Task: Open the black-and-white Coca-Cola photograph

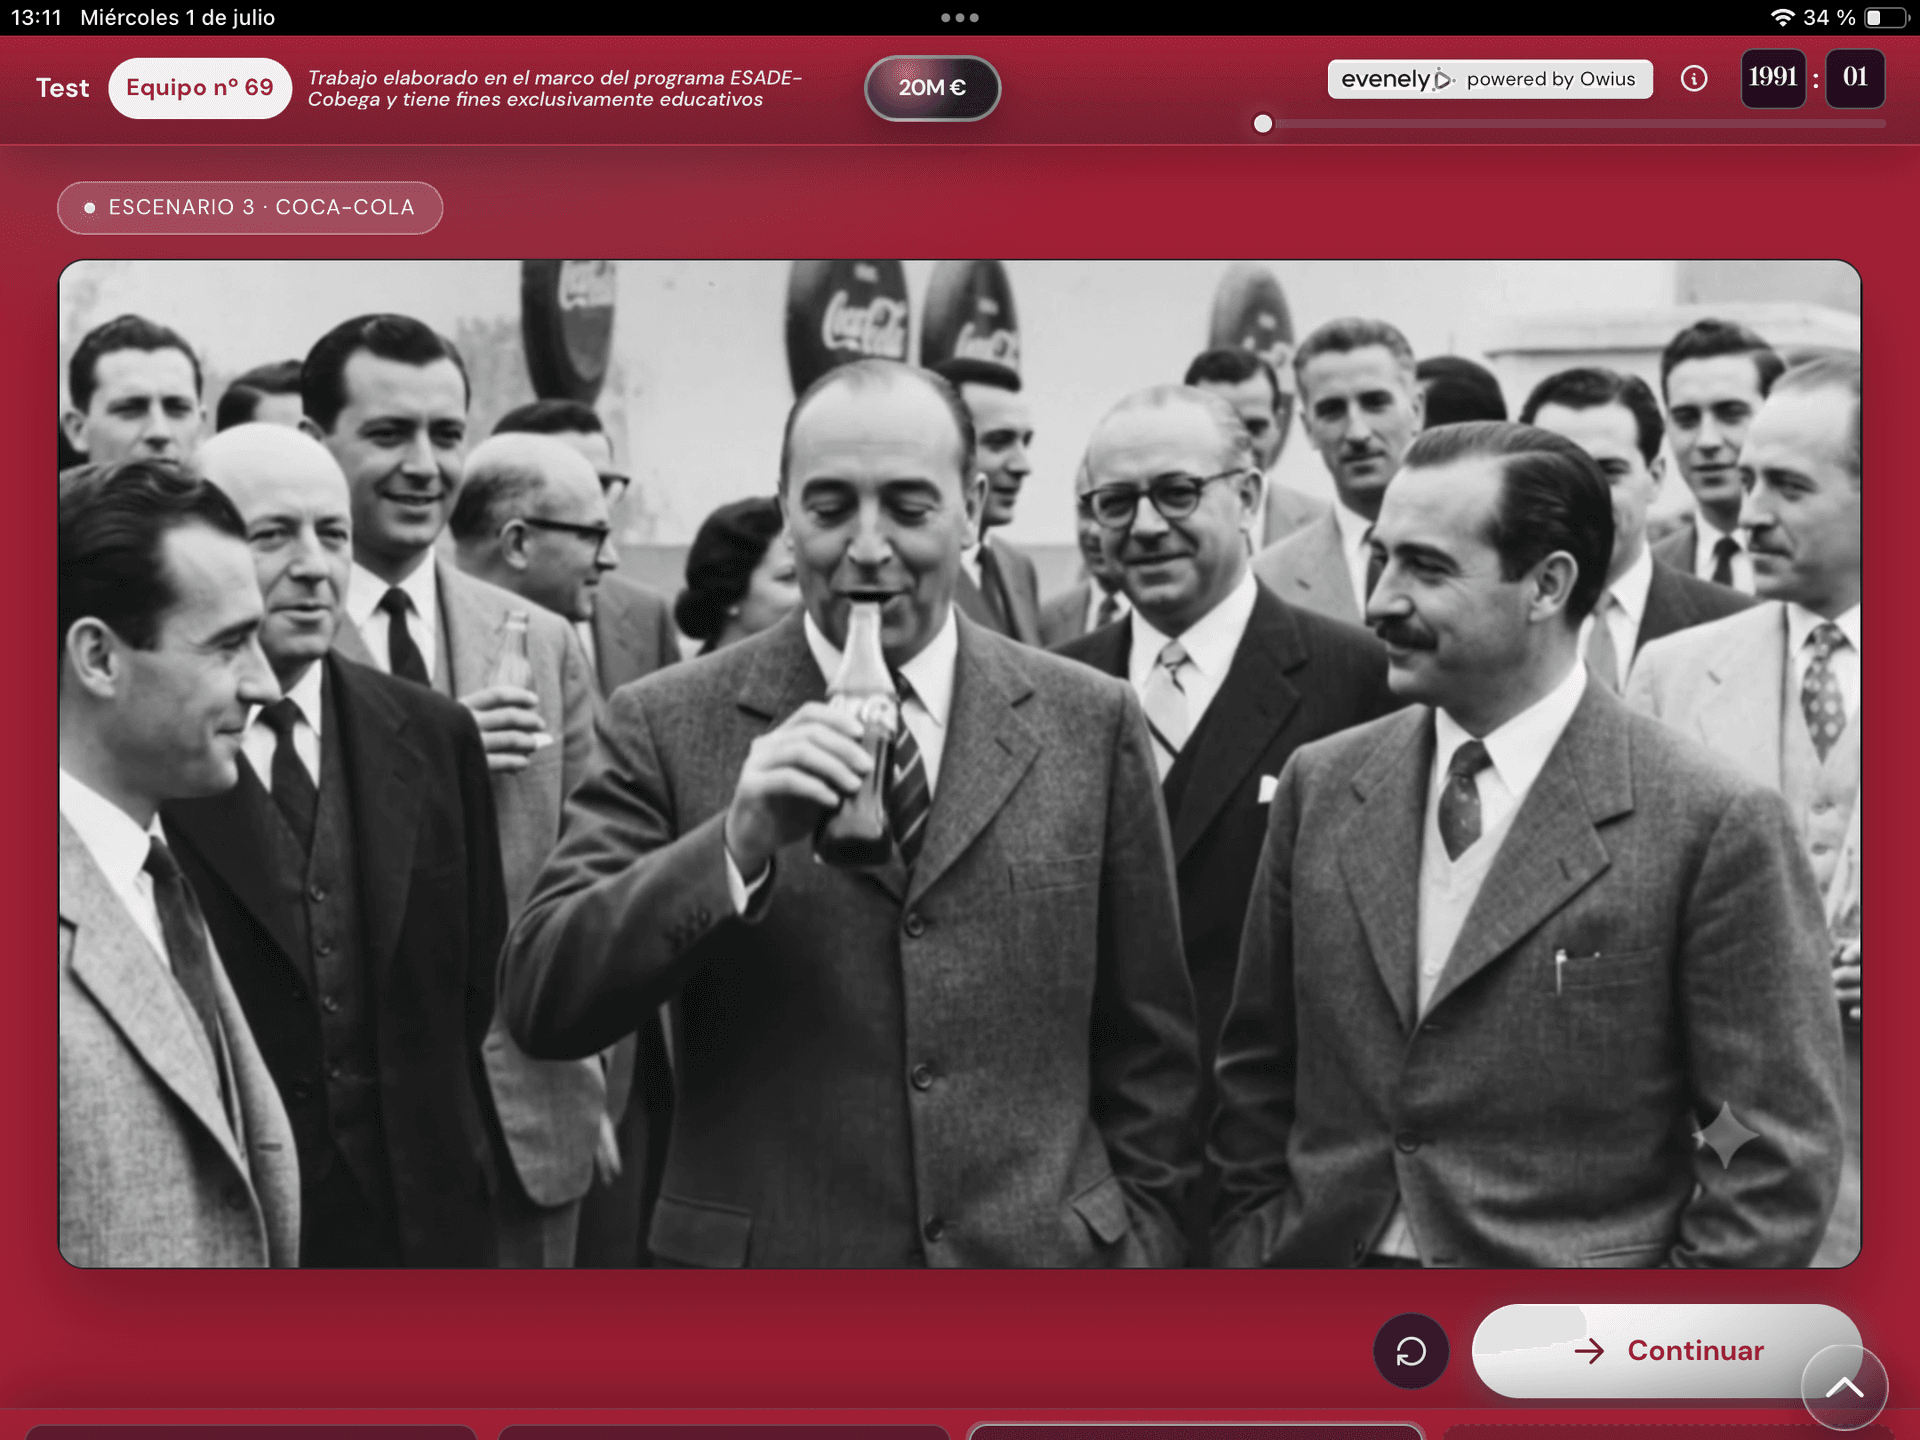Action: pyautogui.click(x=960, y=764)
